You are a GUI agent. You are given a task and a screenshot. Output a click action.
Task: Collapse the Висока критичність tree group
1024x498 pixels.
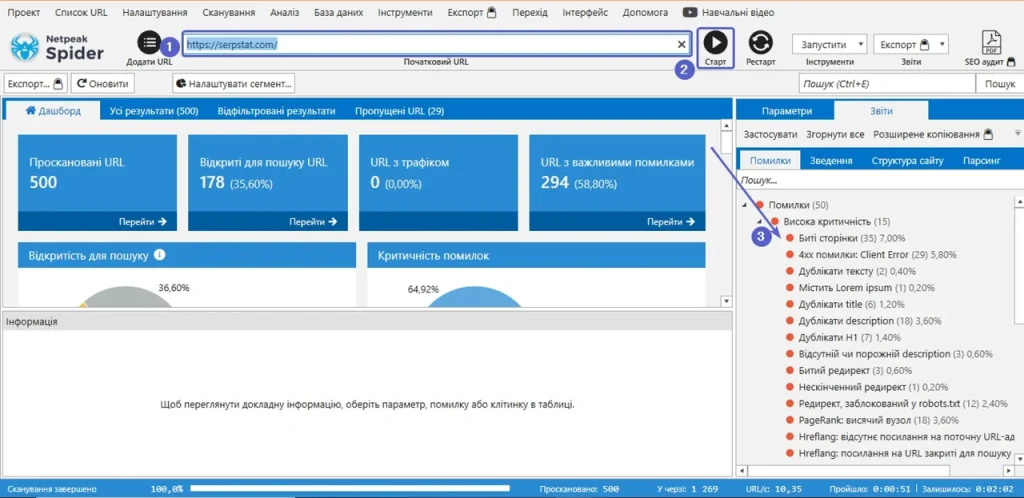click(760, 221)
